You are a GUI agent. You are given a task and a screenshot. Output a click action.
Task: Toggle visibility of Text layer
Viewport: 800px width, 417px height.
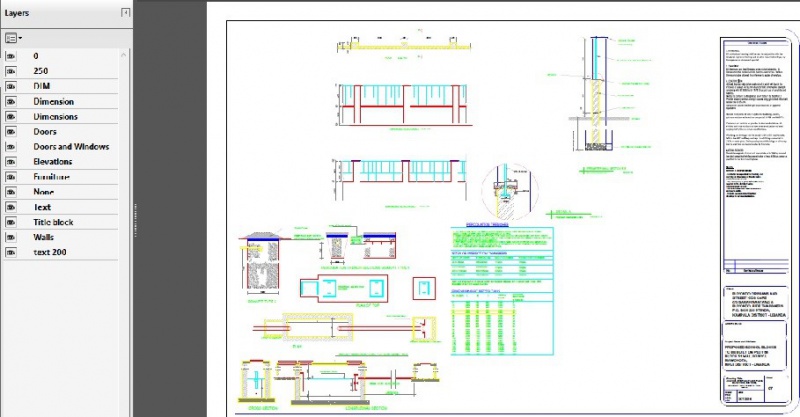coord(11,207)
